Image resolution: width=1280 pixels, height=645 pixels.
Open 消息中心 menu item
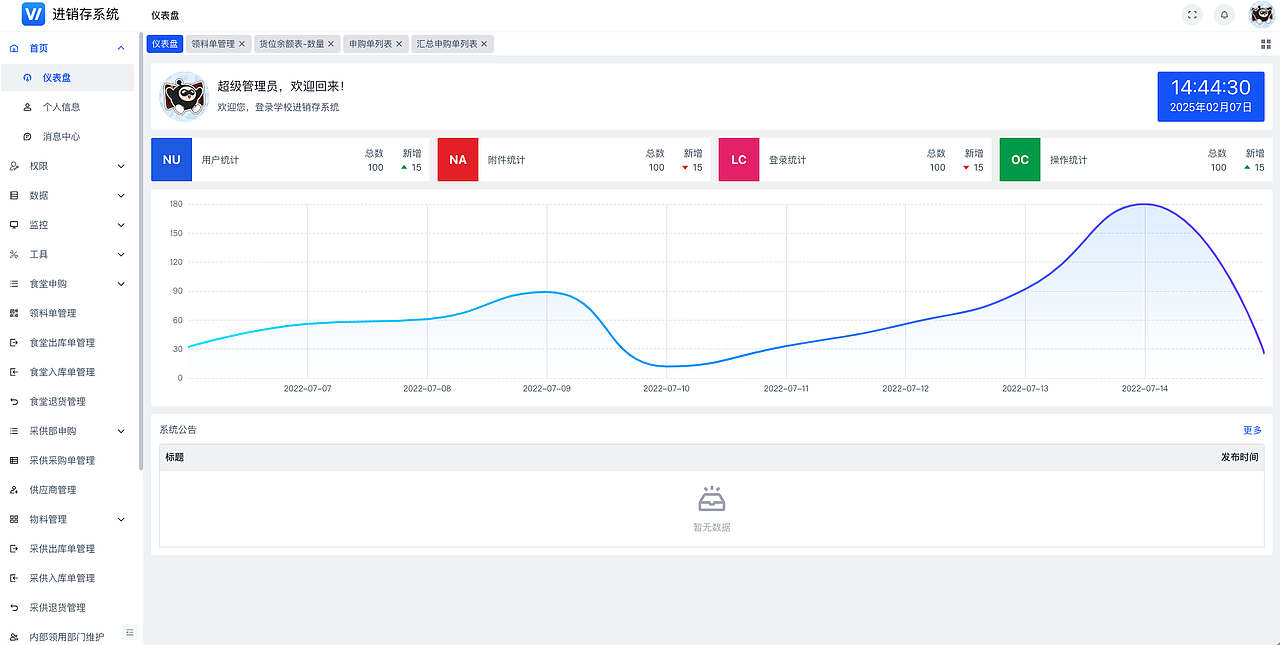coord(67,136)
